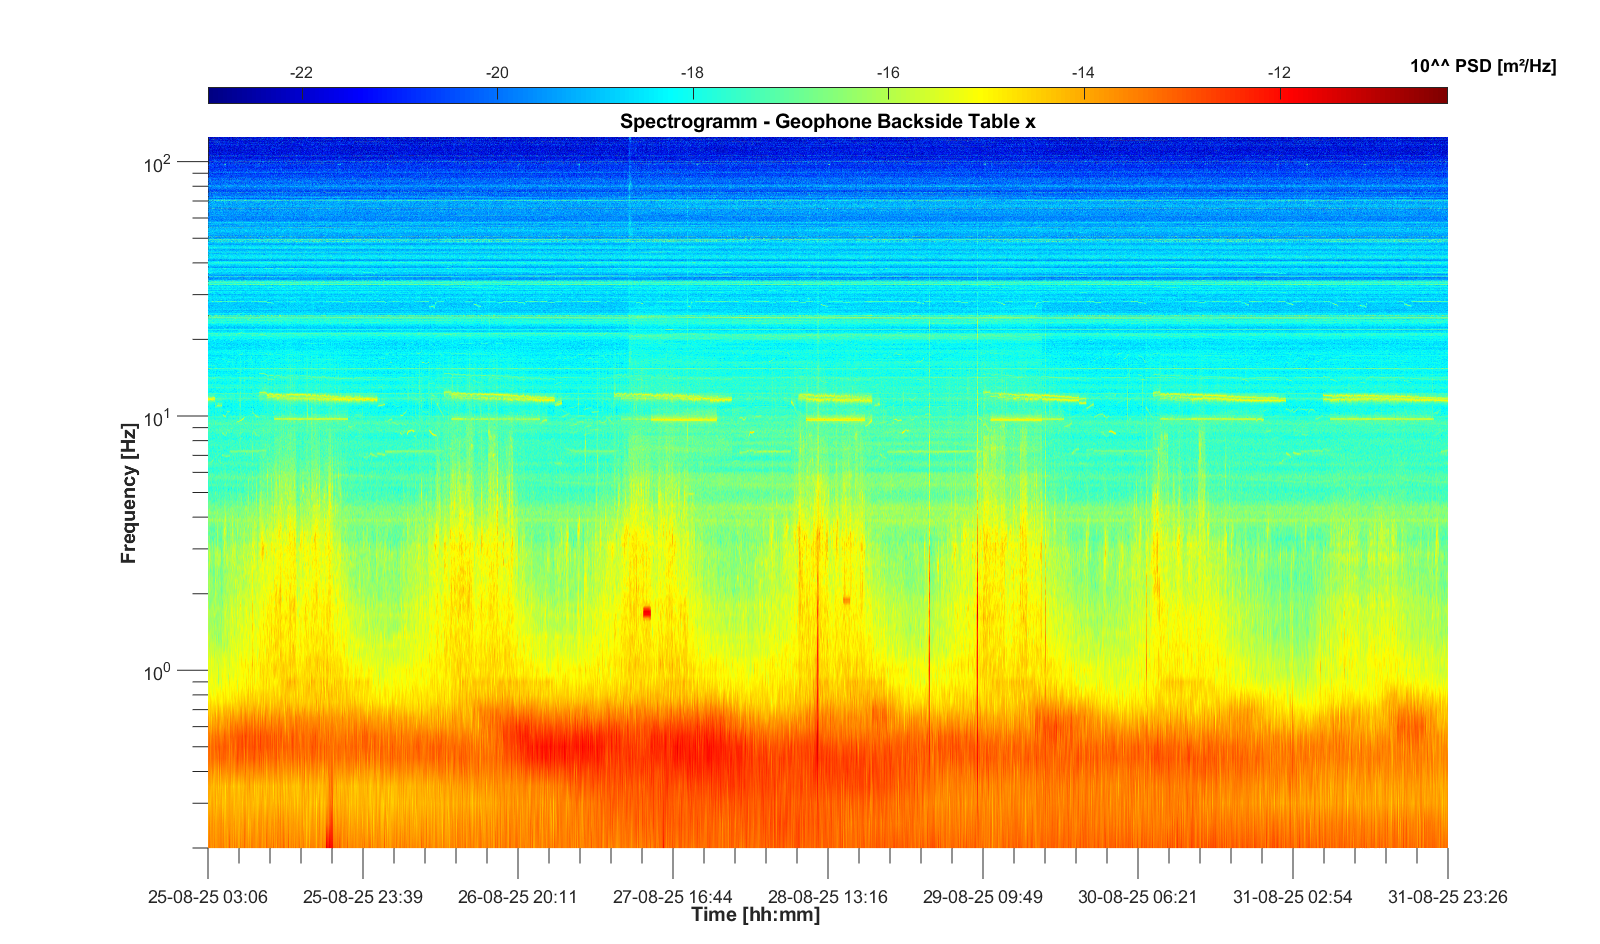Click the dark red end of colorbar
Image resolution: width=1600 pixels, height=944 pixels.
pyautogui.click(x=1435, y=96)
